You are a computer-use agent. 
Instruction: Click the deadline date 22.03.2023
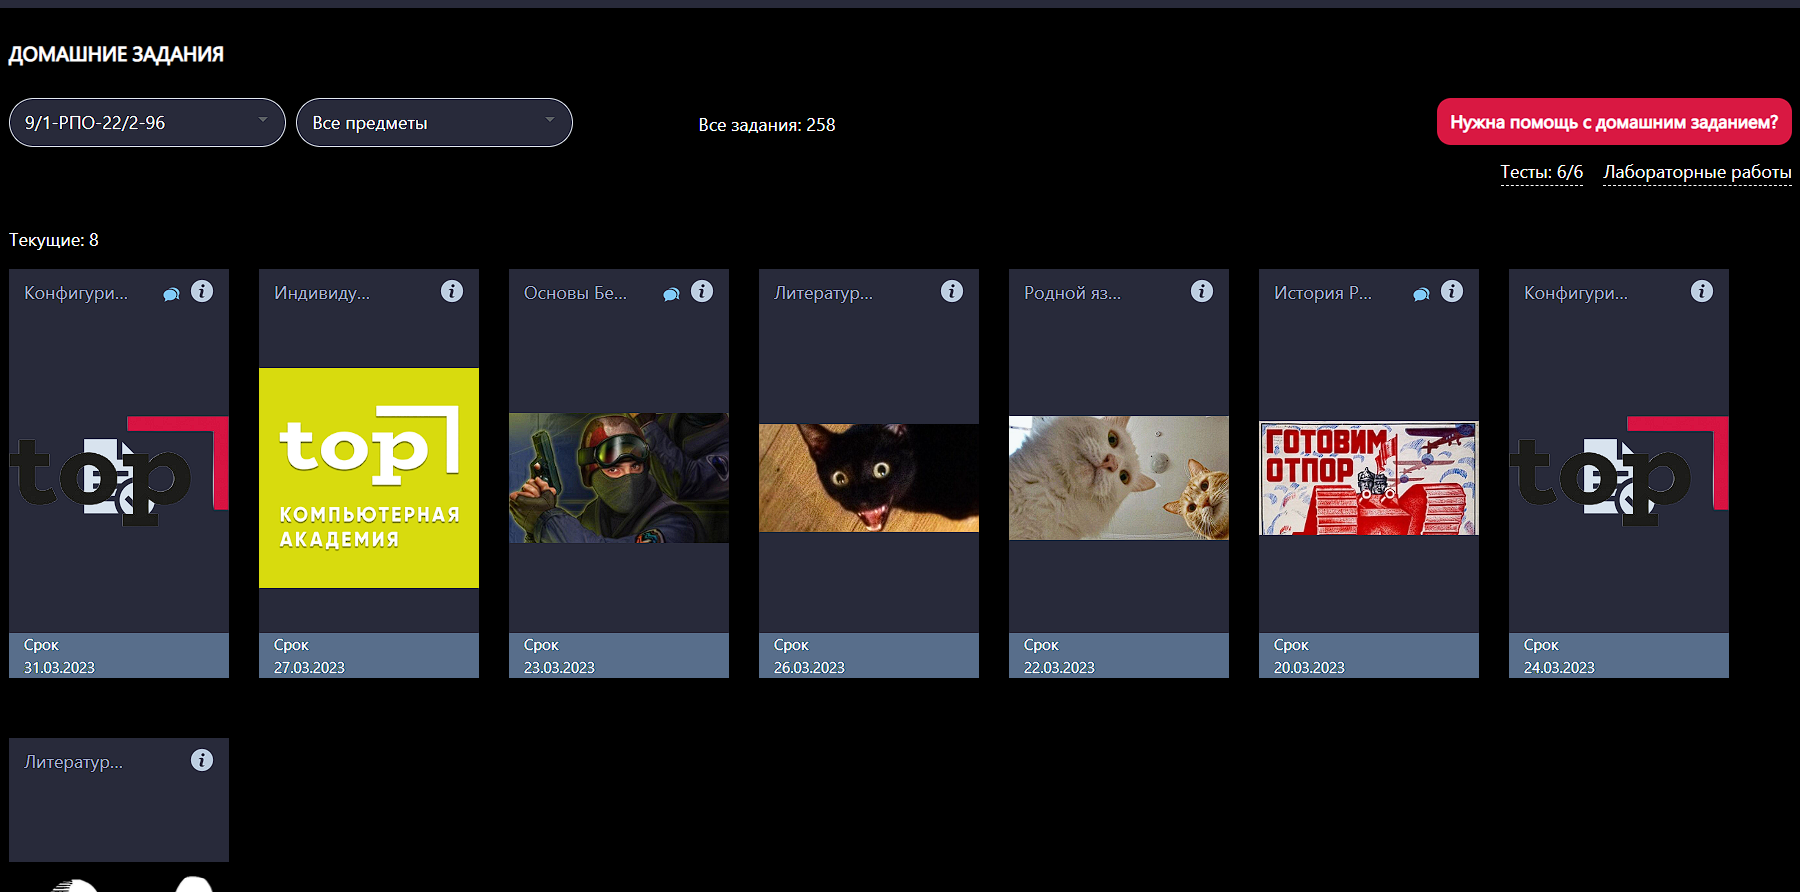pos(1059,667)
